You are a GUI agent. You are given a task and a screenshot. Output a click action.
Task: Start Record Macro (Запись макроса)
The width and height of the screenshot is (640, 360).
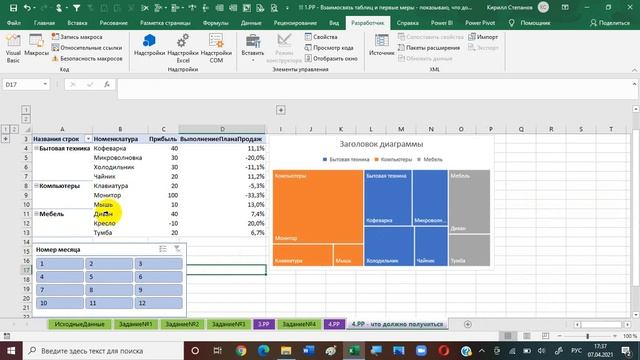click(77, 37)
